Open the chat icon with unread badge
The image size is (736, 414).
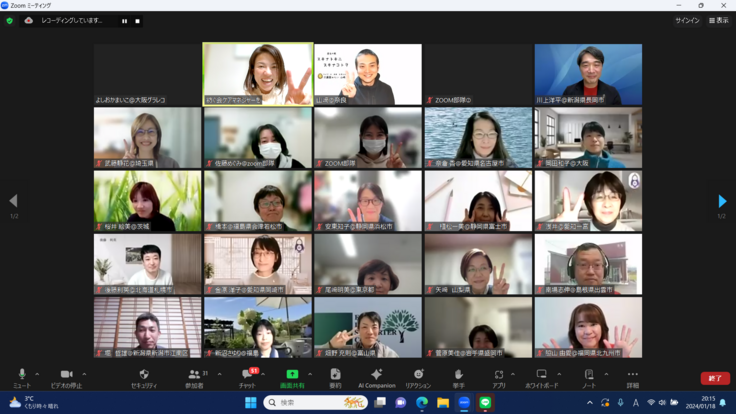click(247, 375)
